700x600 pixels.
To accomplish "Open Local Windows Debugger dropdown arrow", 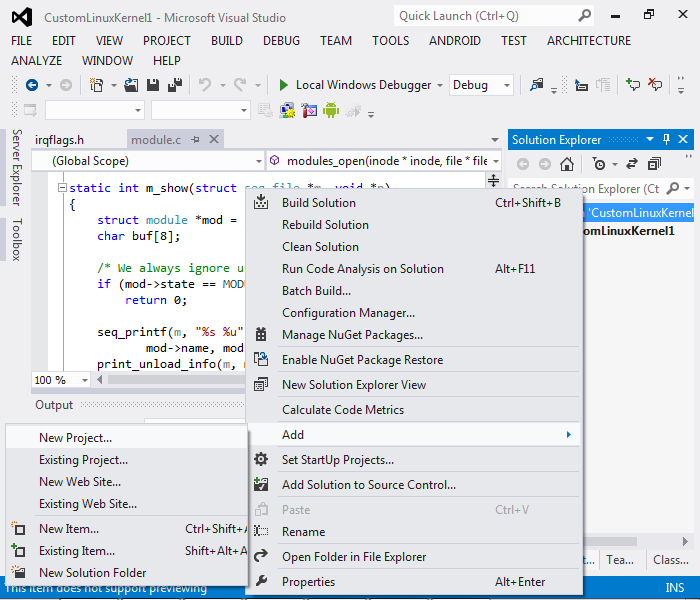I will coord(440,85).
